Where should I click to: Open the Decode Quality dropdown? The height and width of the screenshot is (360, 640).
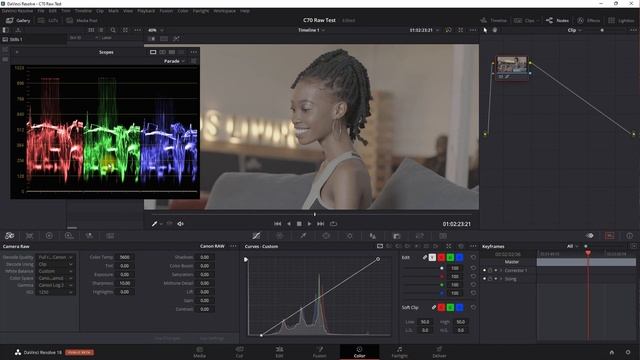click(x=55, y=258)
